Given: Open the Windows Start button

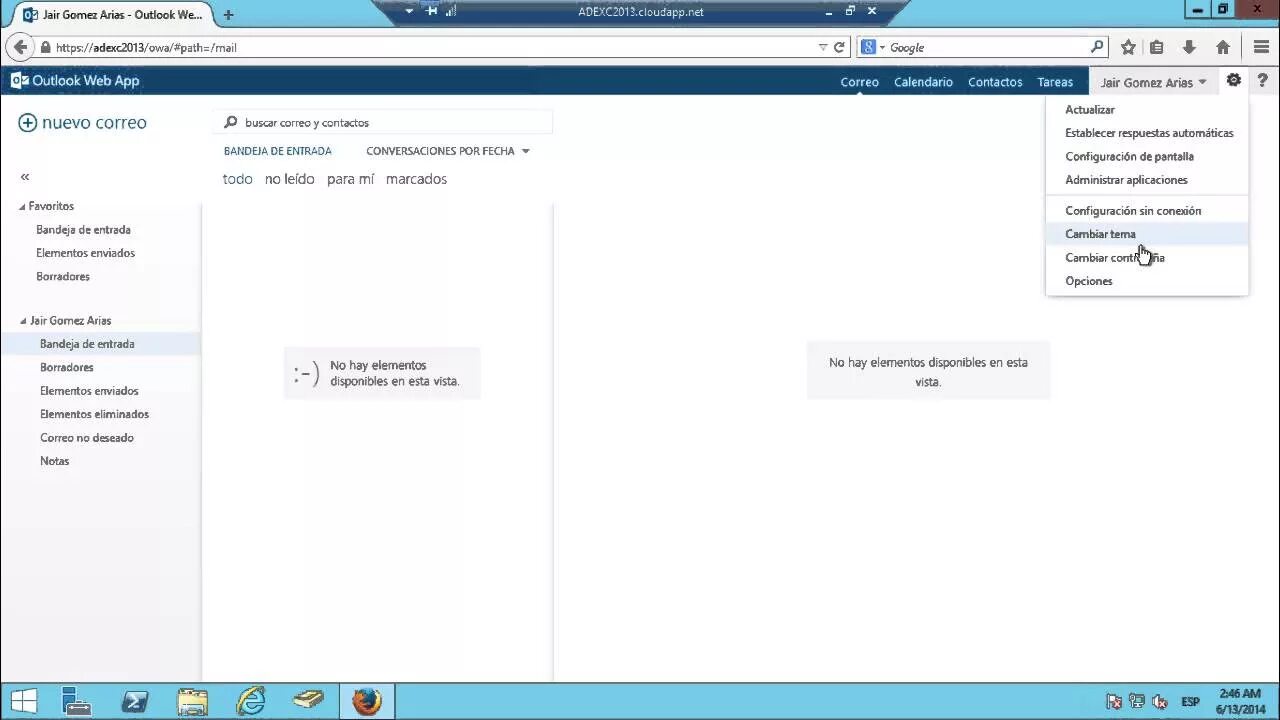Looking at the screenshot, I should (x=23, y=701).
